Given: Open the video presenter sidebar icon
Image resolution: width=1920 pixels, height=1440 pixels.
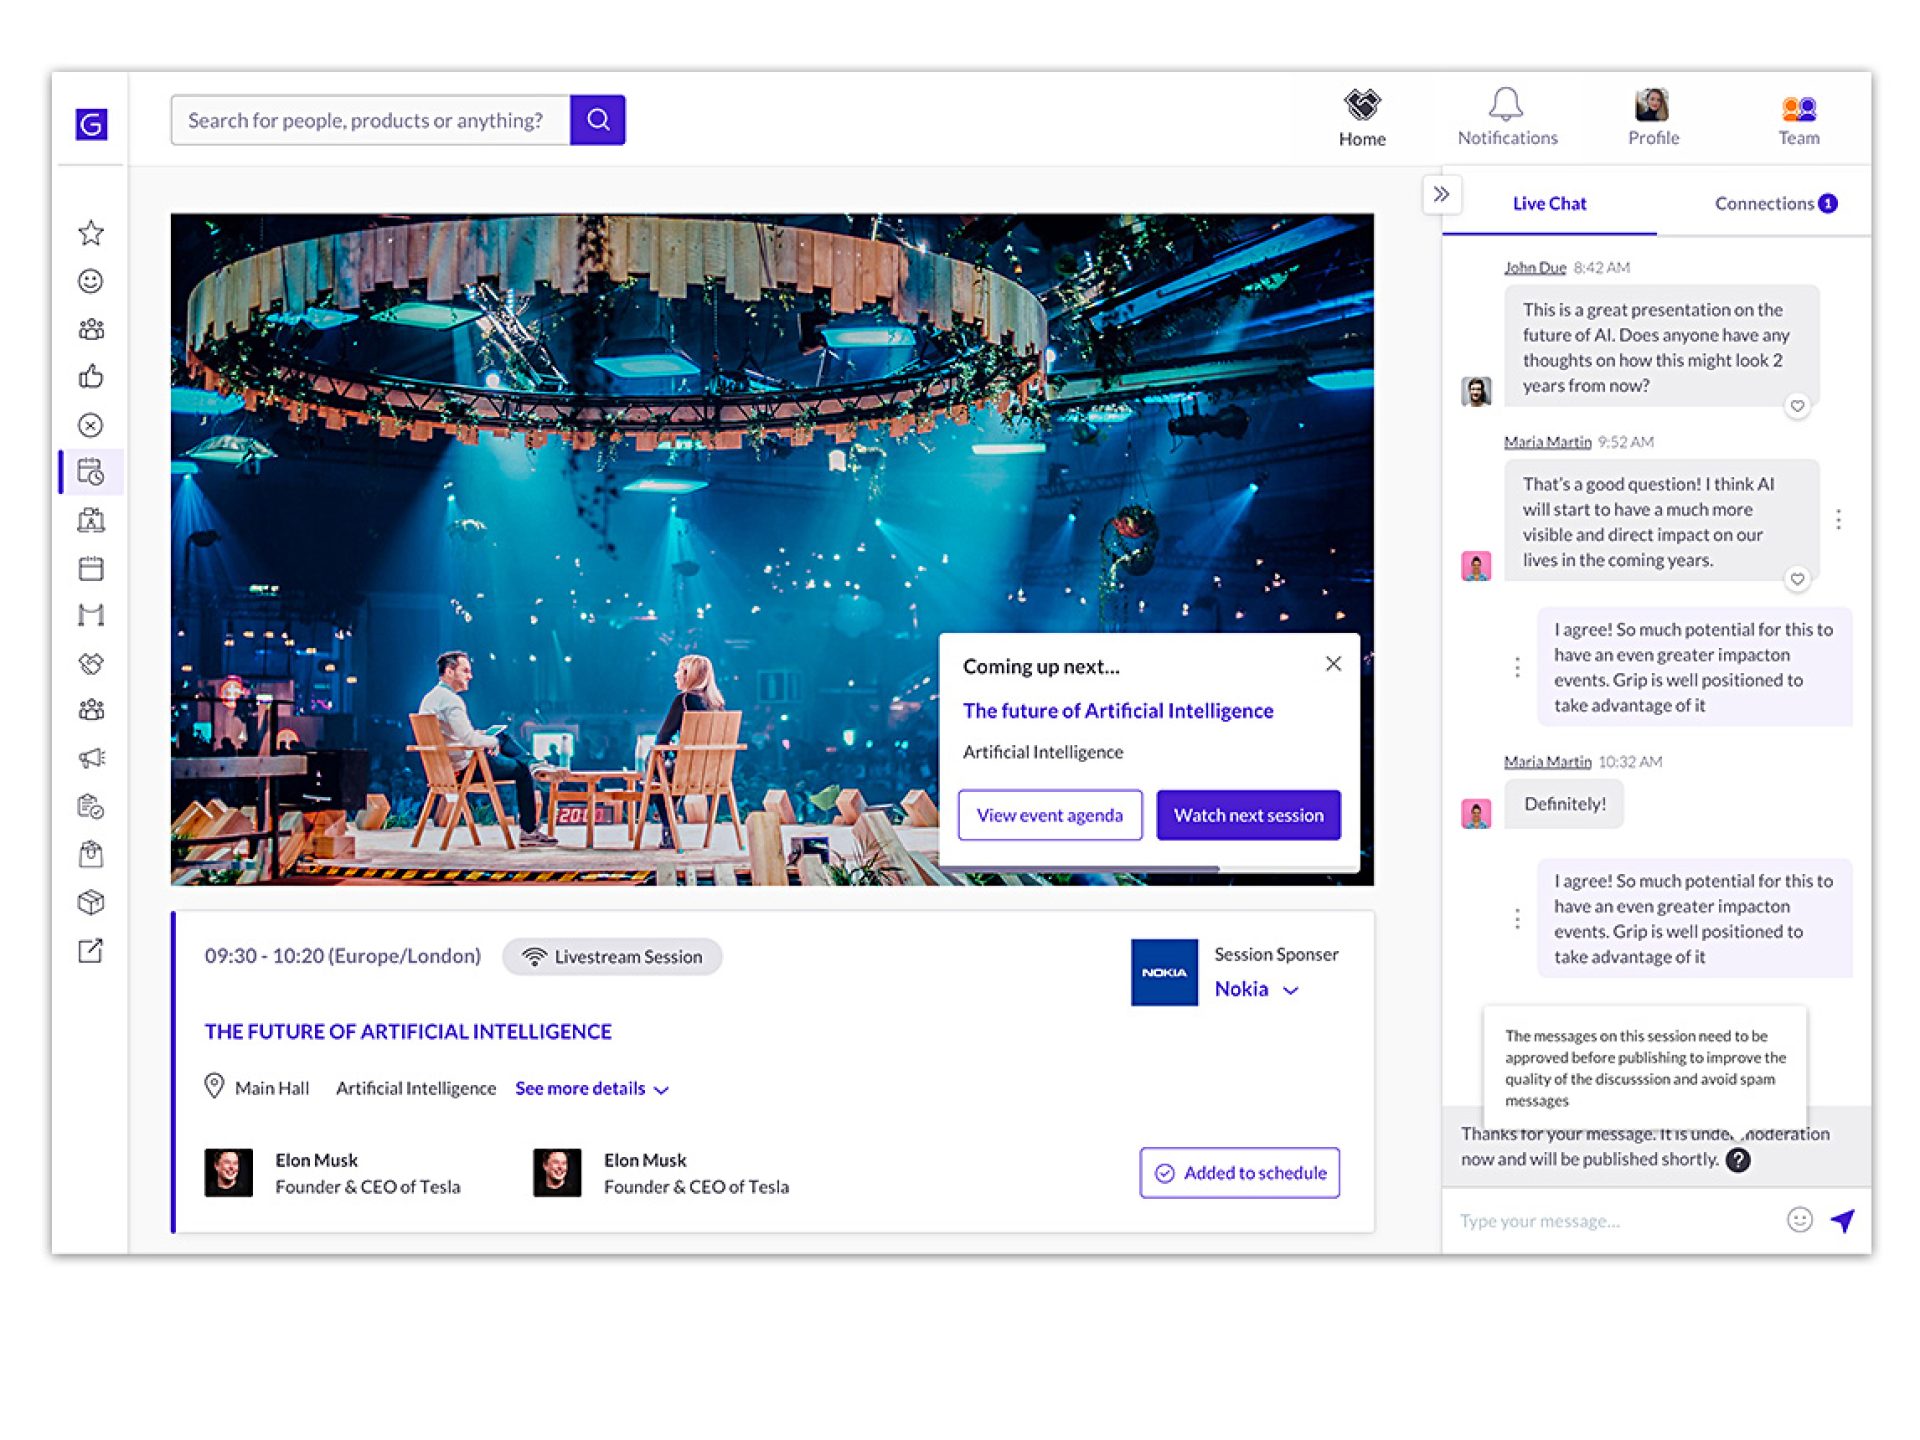Looking at the screenshot, I should (91, 520).
